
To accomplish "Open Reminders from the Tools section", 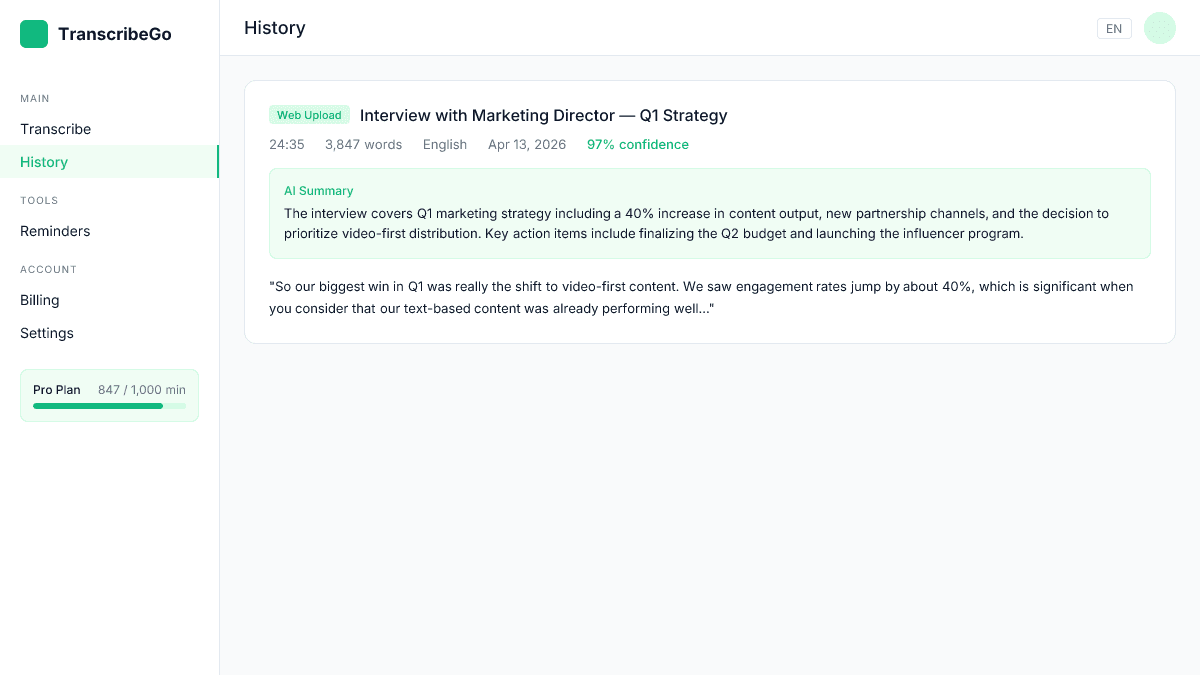I will [x=55, y=231].
